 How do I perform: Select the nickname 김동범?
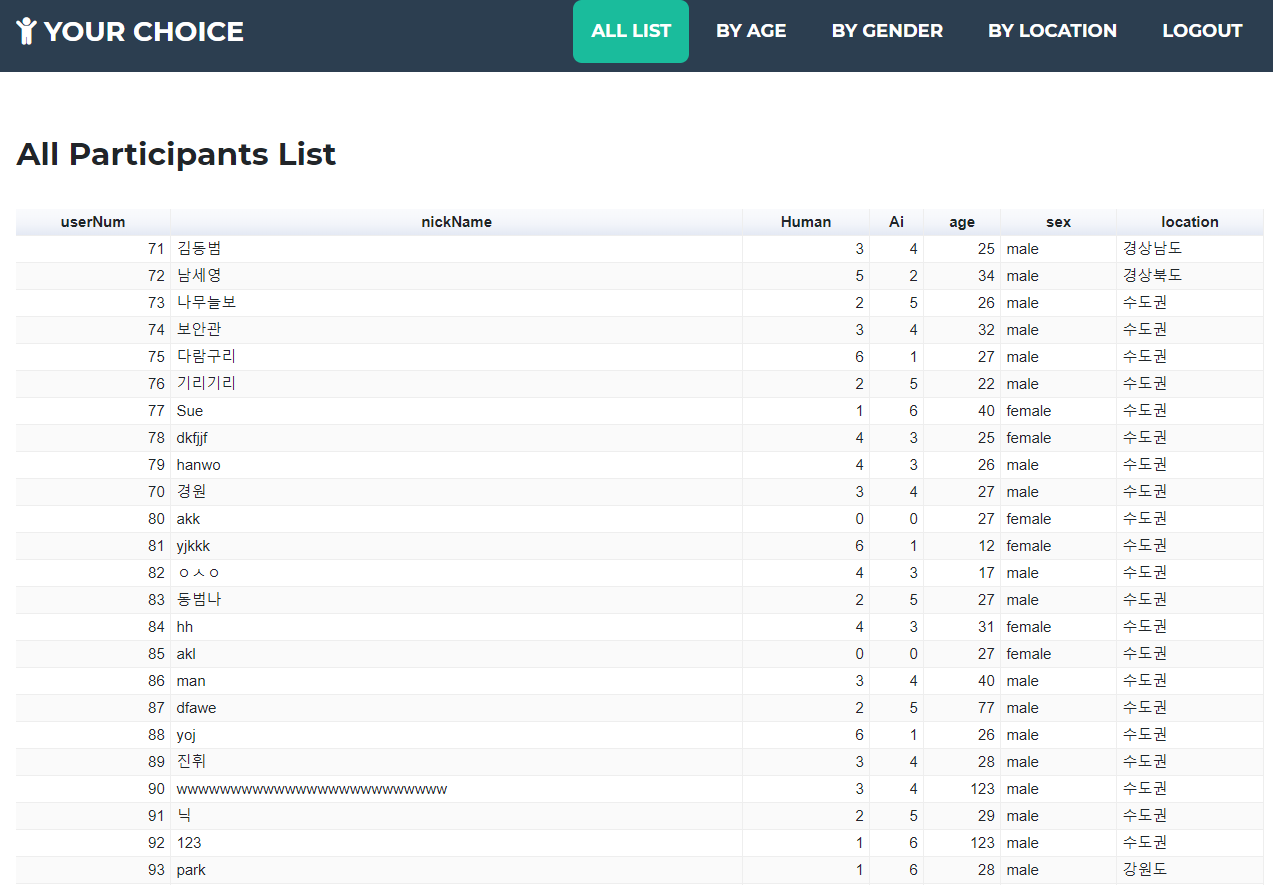coord(199,249)
